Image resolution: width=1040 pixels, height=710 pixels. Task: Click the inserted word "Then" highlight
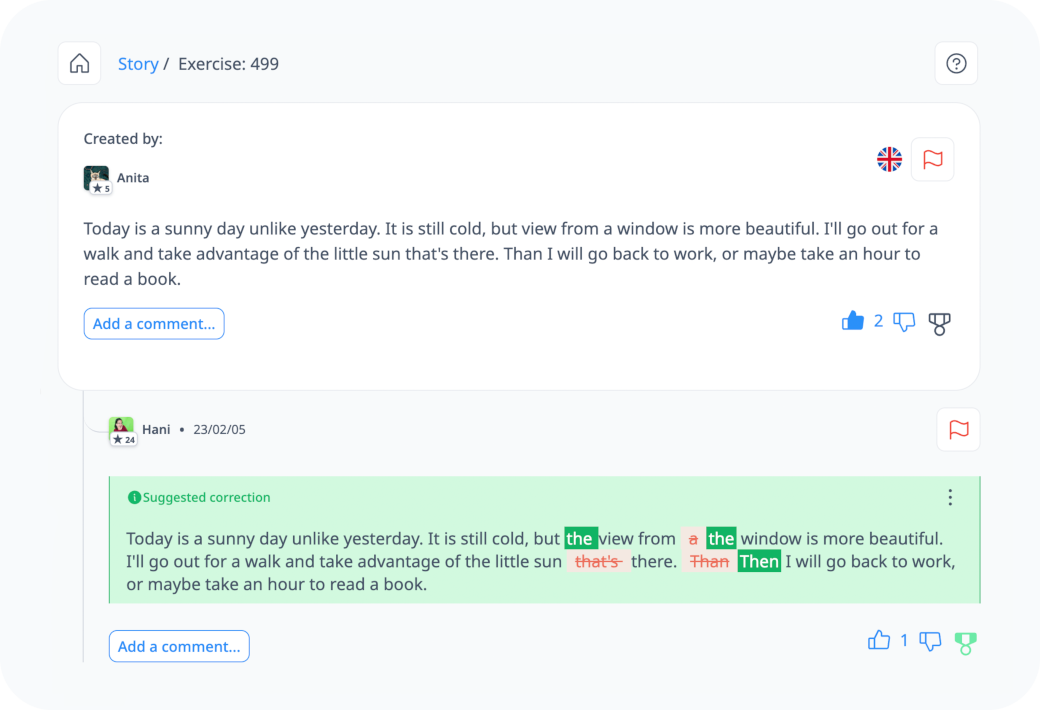pos(759,561)
